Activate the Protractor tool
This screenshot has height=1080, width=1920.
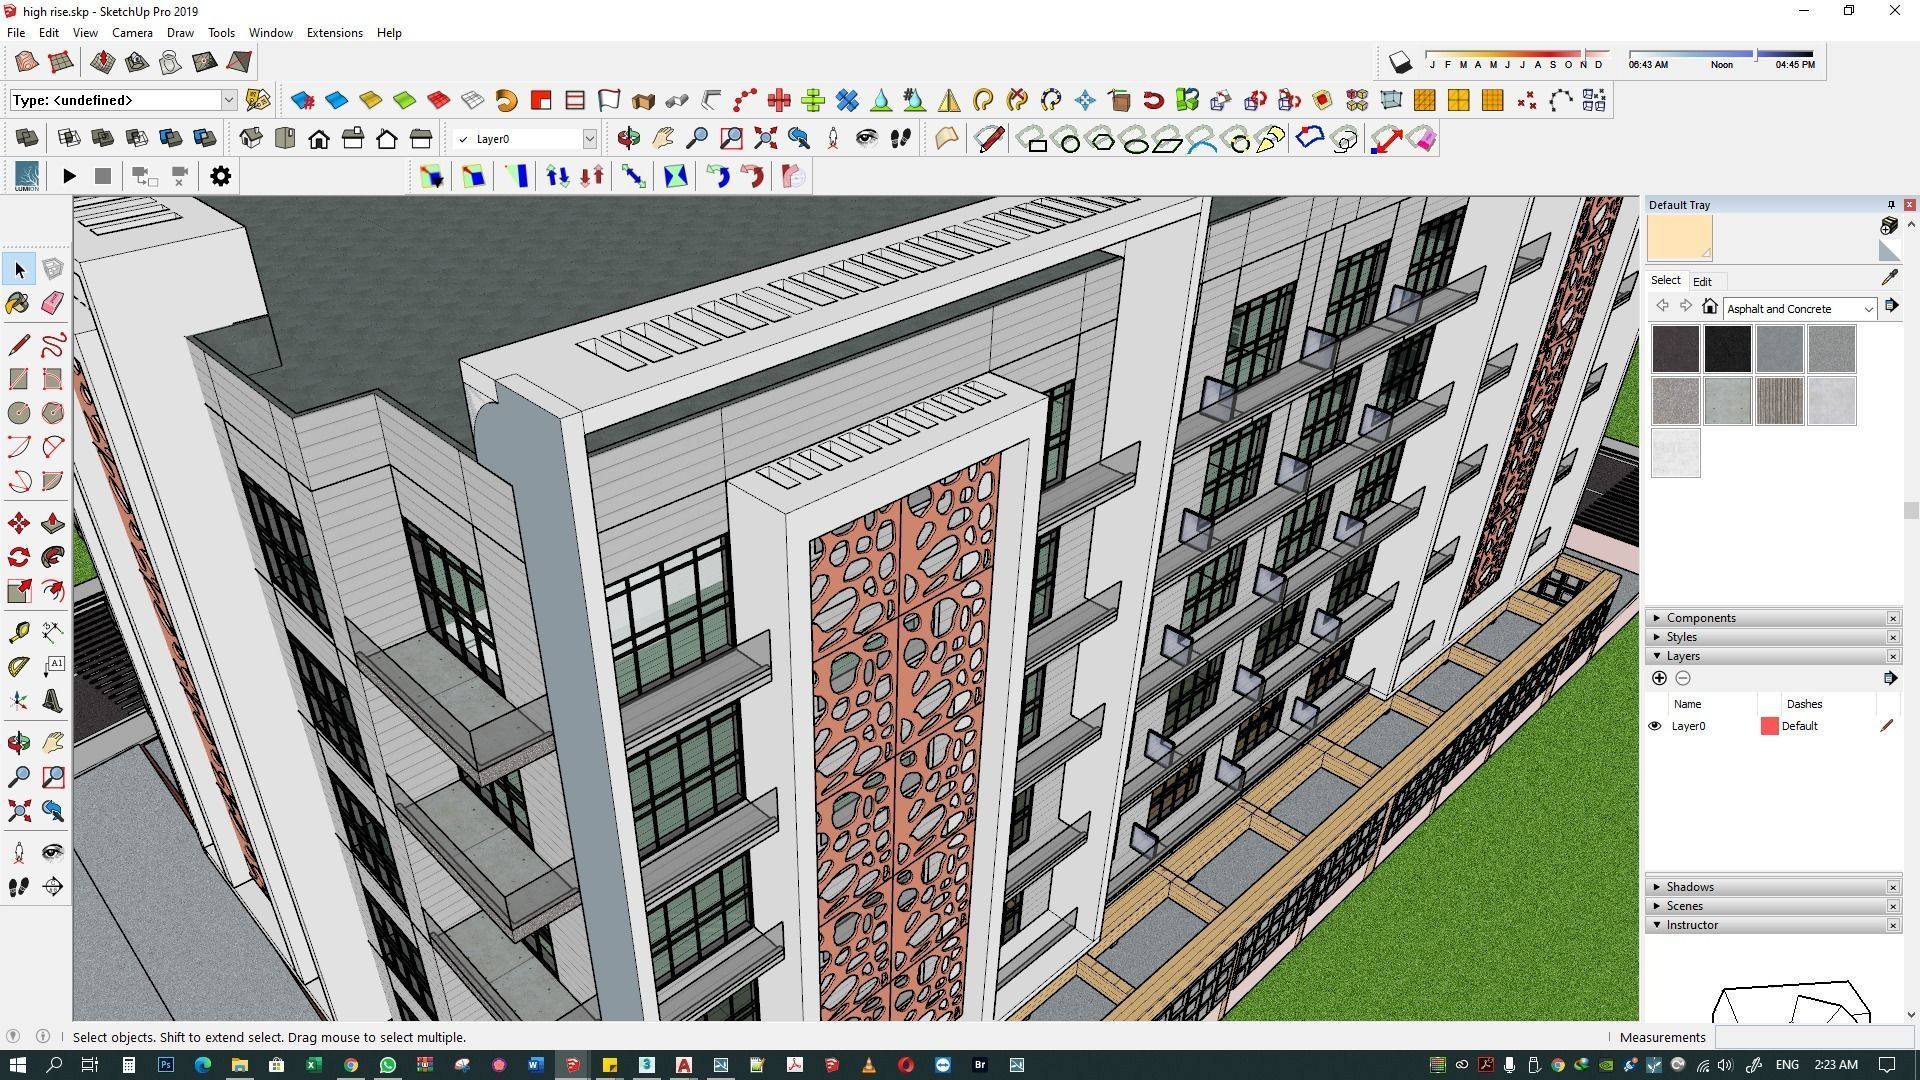[x=19, y=666]
